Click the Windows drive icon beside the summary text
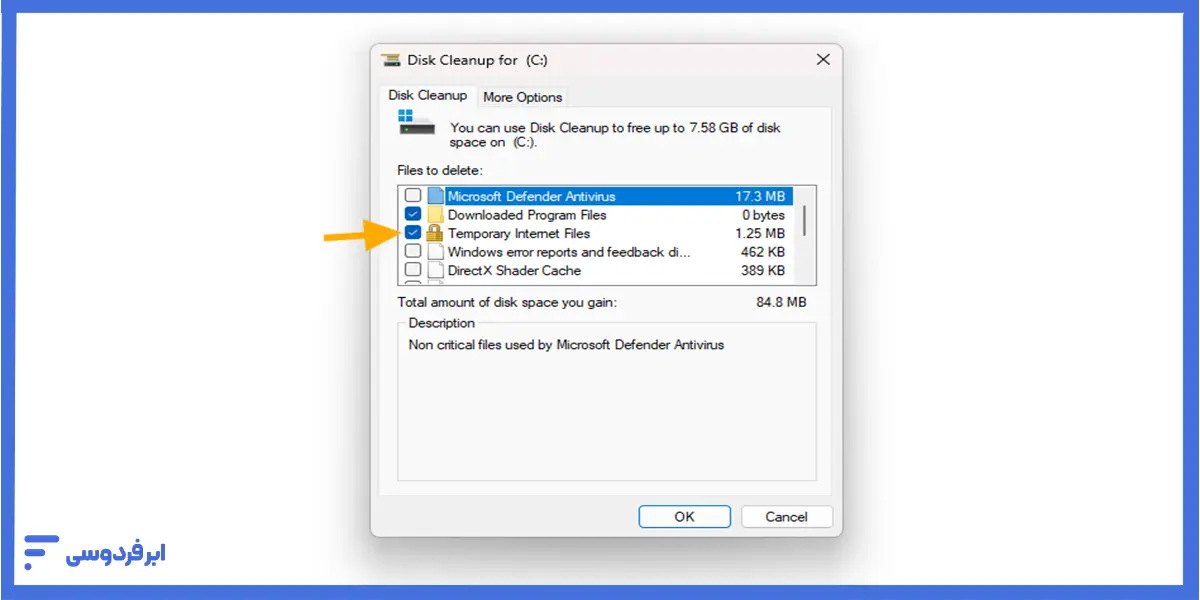Image resolution: width=1200 pixels, height=600 pixels. click(x=417, y=123)
